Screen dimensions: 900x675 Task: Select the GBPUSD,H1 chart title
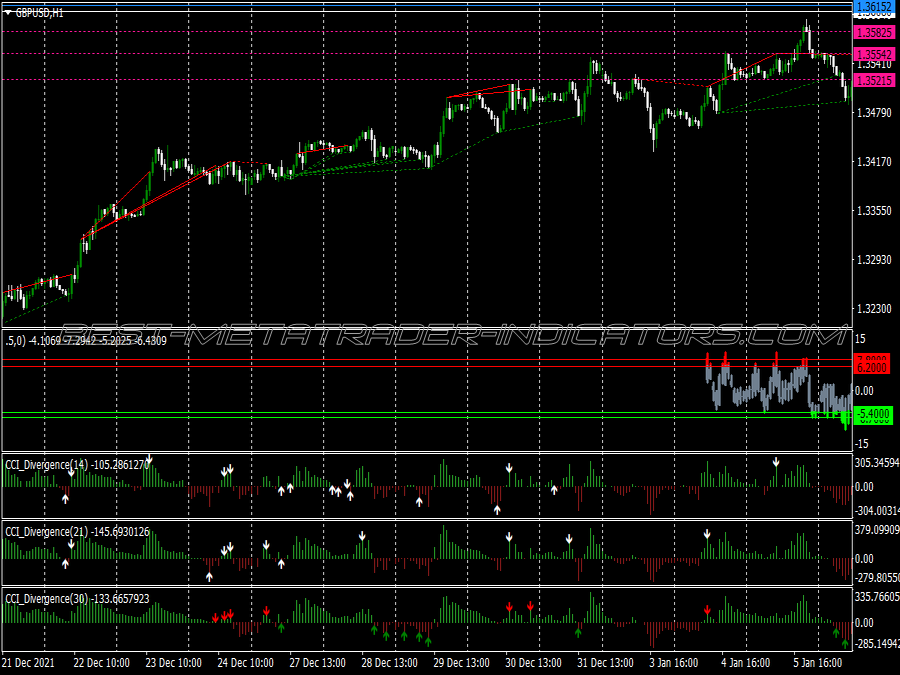click(x=39, y=13)
